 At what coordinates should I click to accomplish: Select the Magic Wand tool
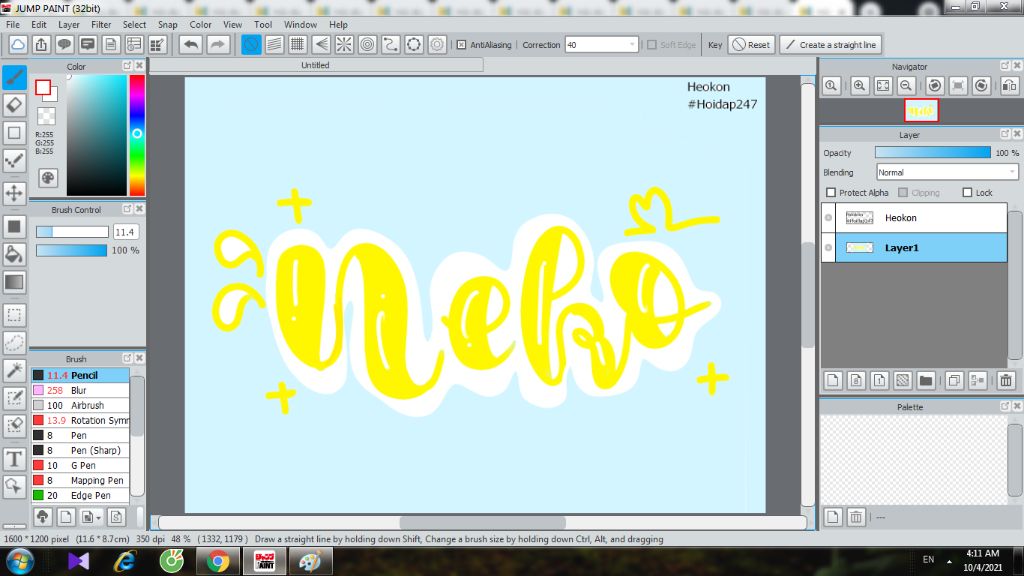14,370
